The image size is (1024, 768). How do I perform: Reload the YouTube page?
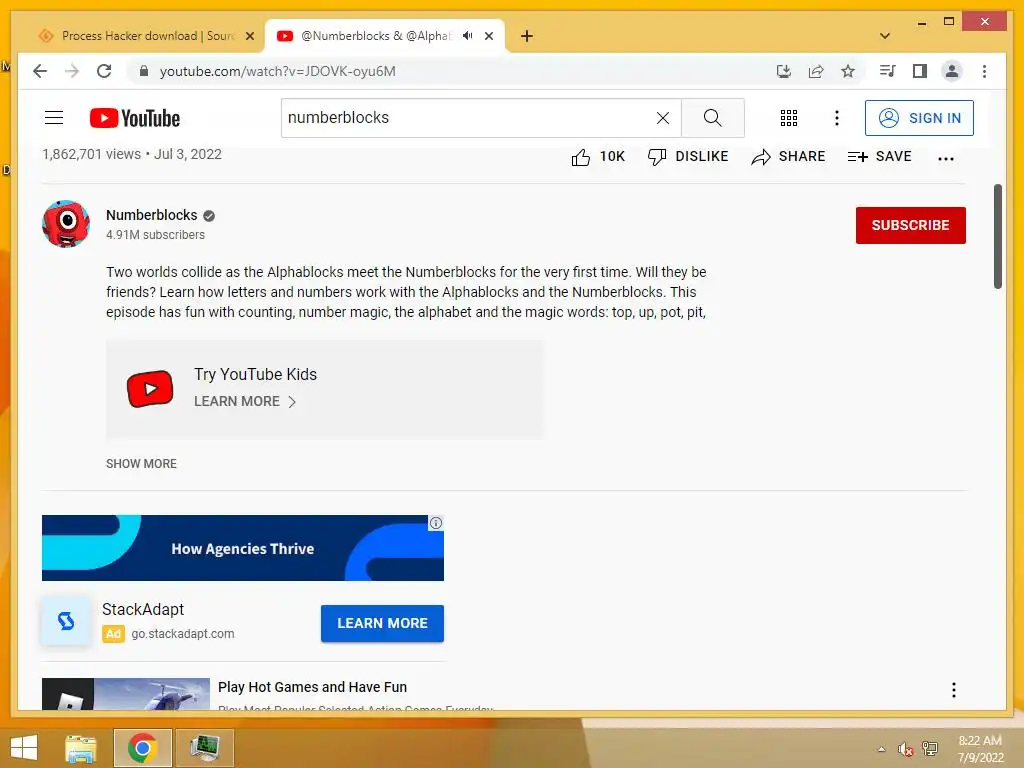(x=104, y=71)
